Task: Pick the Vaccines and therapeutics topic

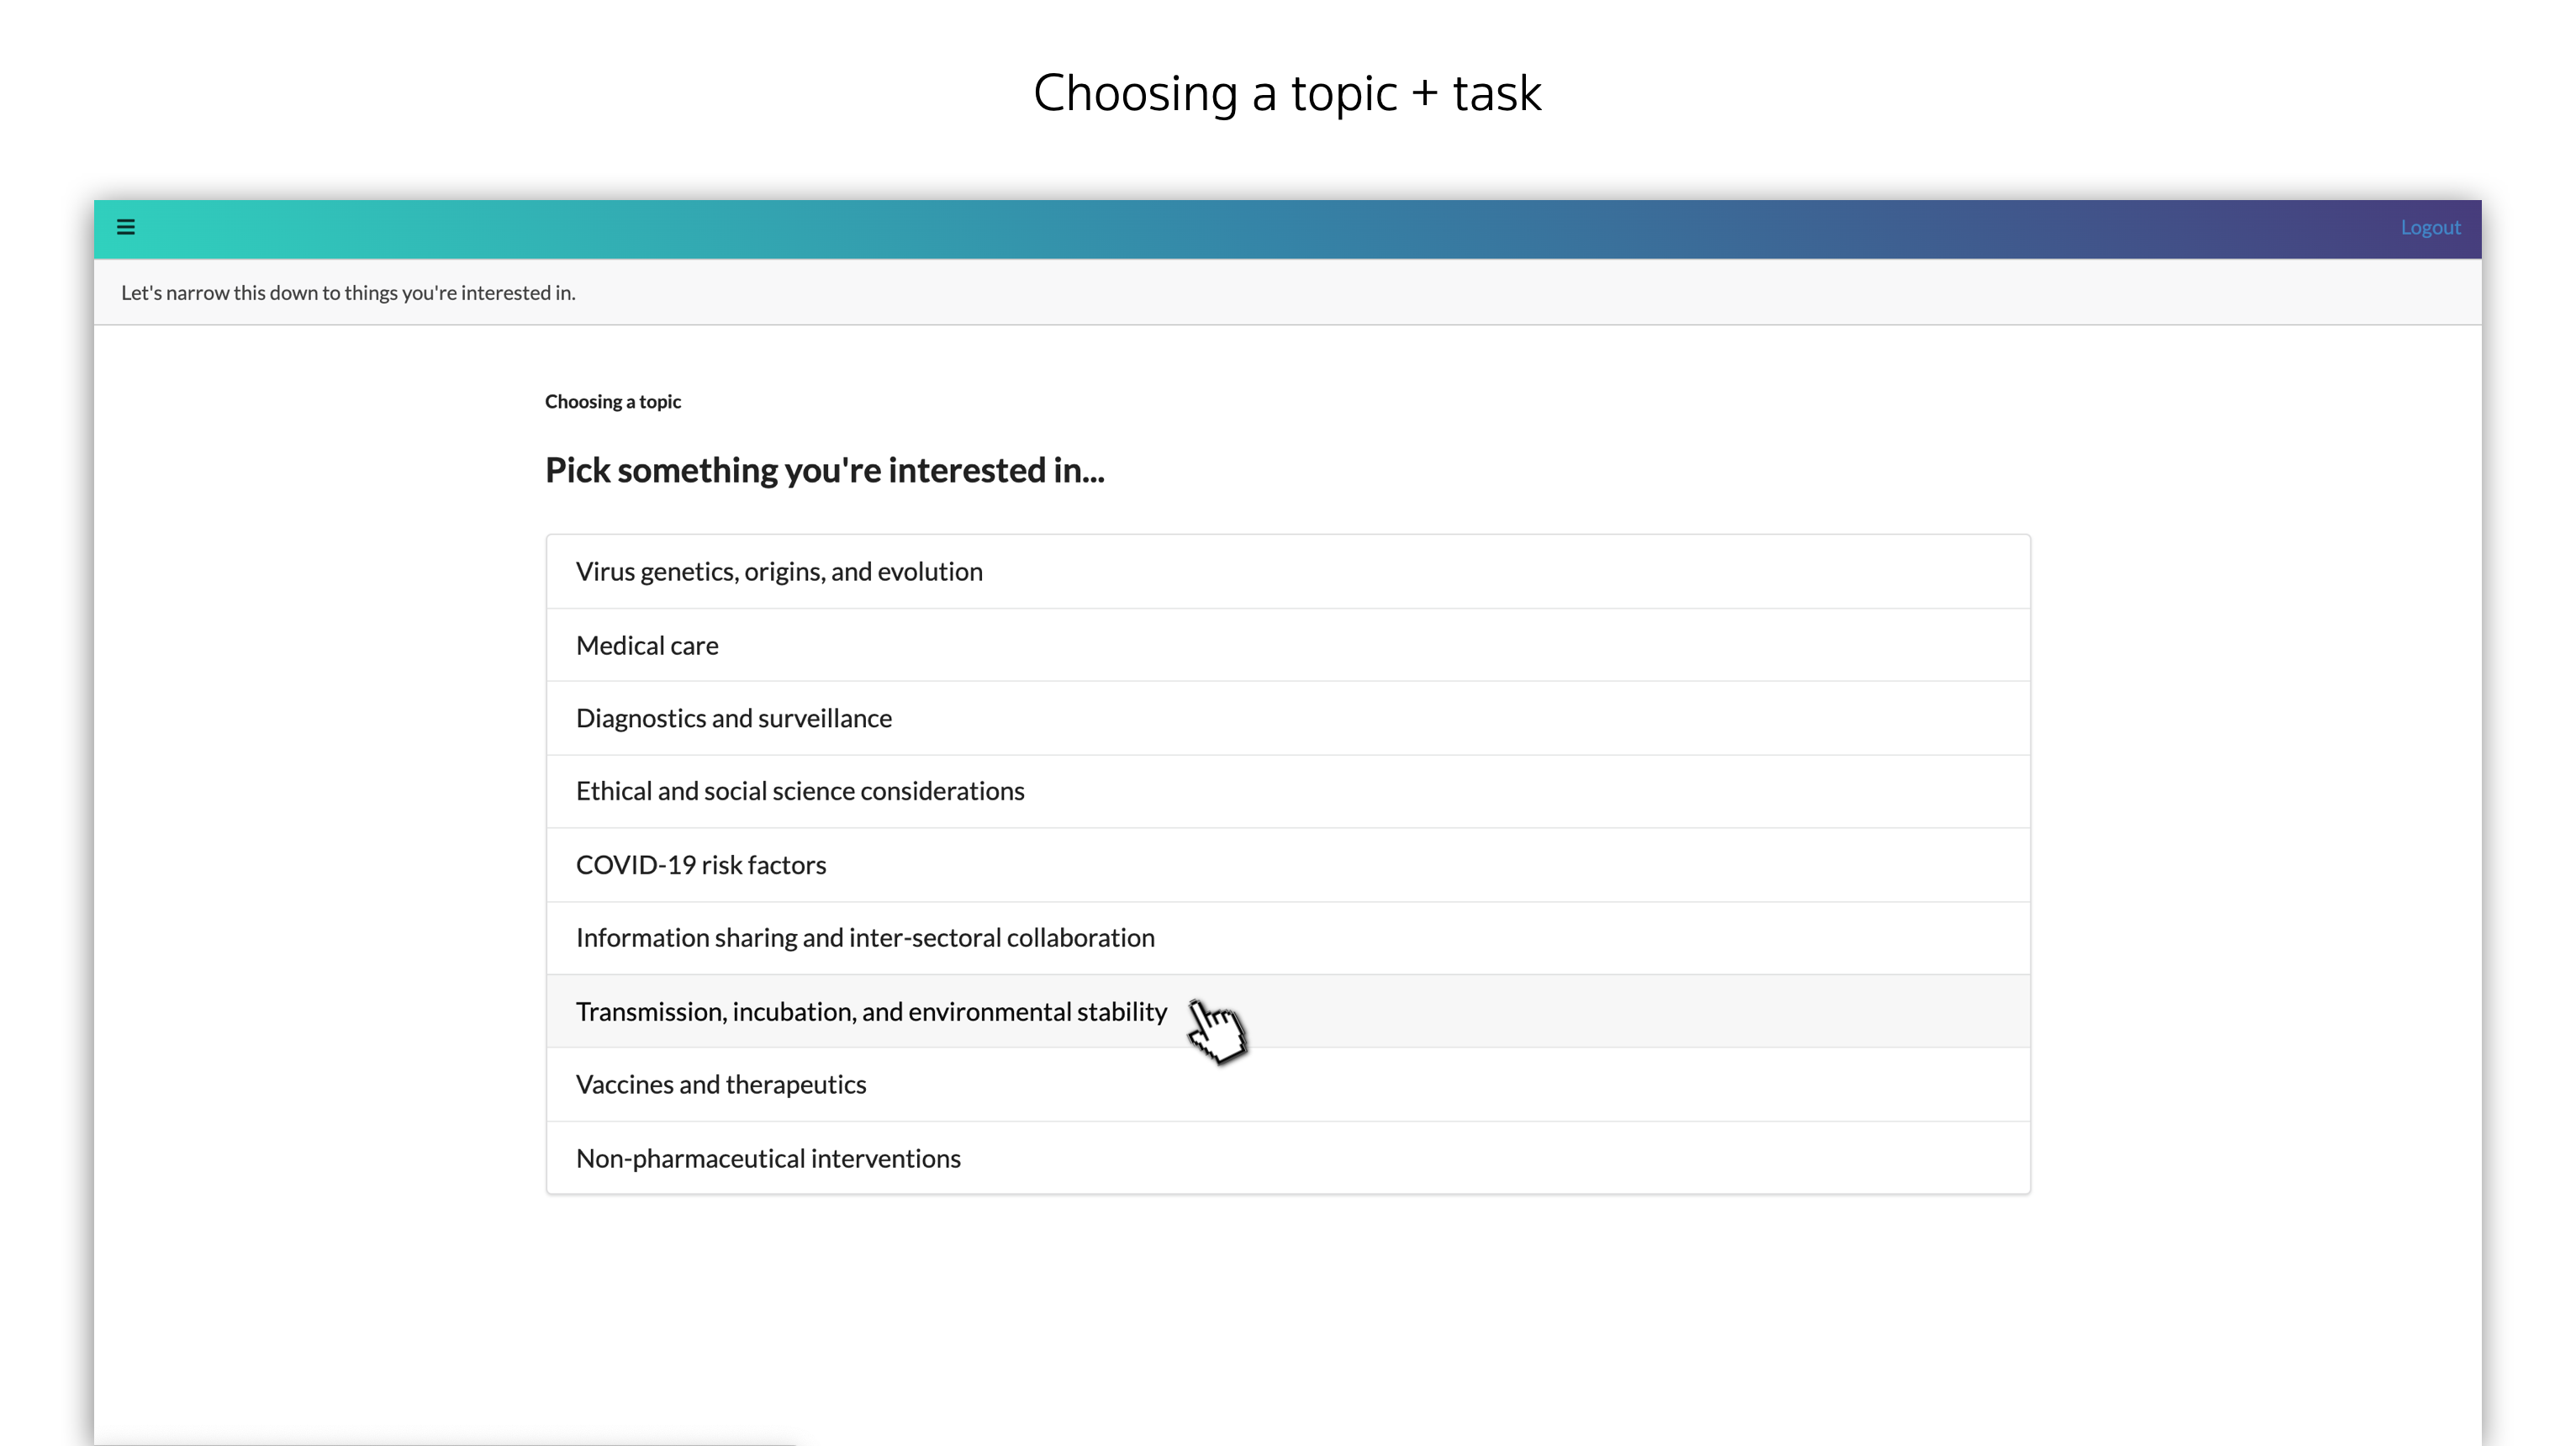Action: (721, 1085)
